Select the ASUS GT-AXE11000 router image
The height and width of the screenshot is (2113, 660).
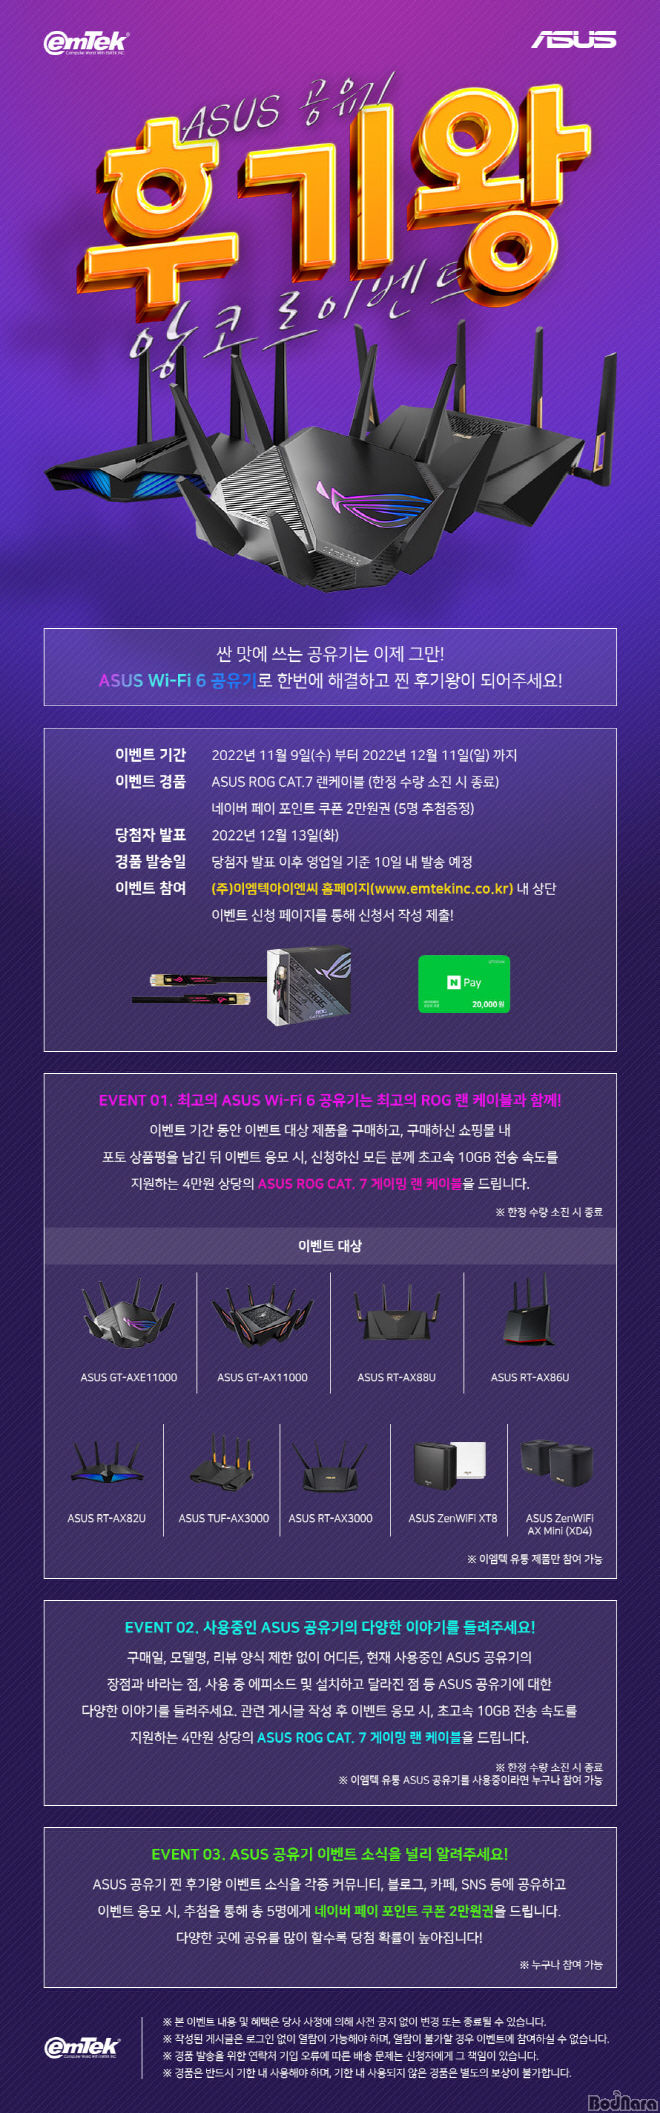128,1314
